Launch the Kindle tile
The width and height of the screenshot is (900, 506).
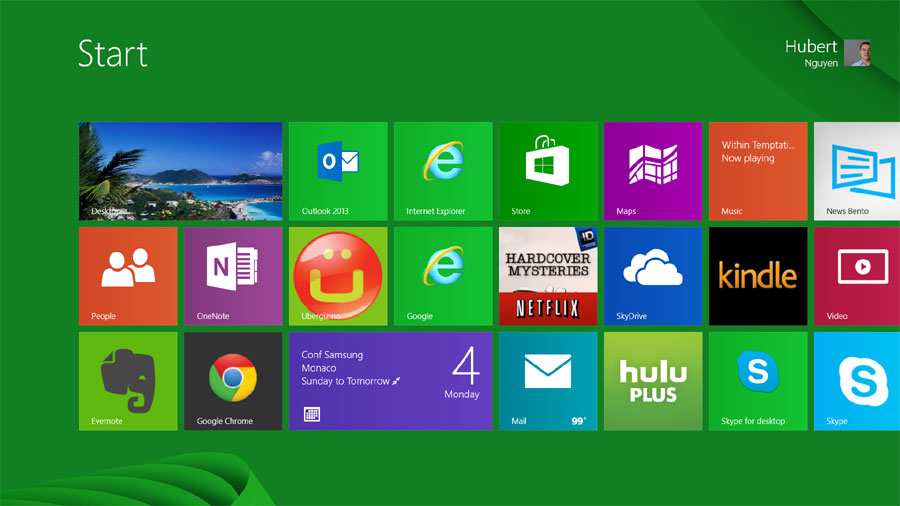758,276
